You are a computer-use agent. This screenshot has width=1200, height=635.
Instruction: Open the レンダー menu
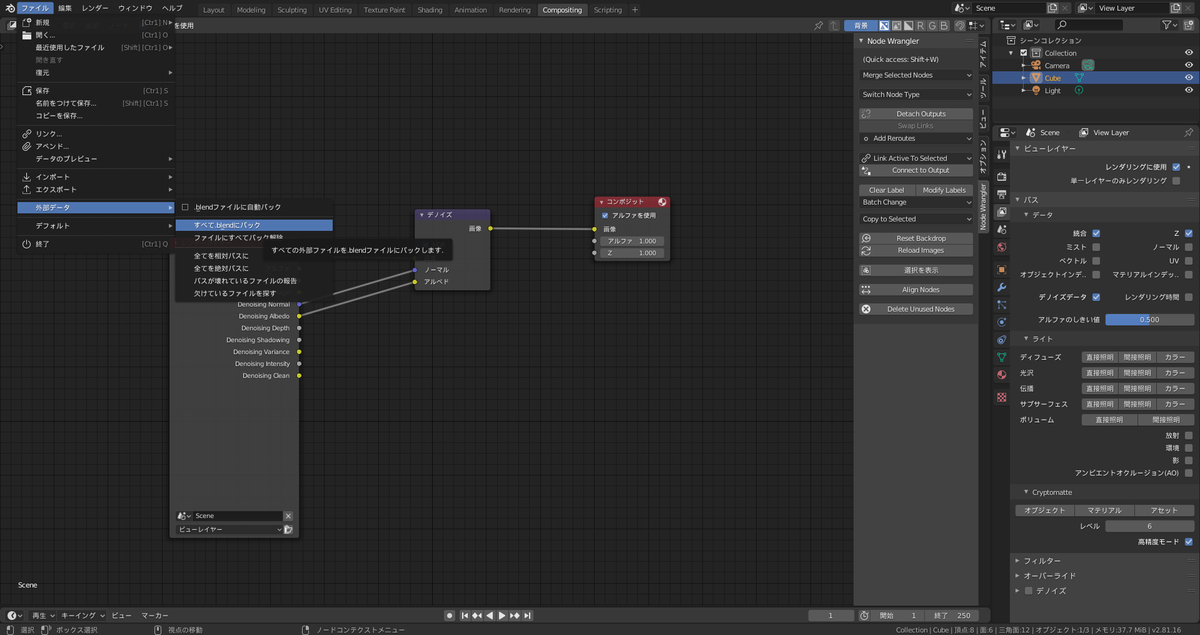(x=96, y=8)
